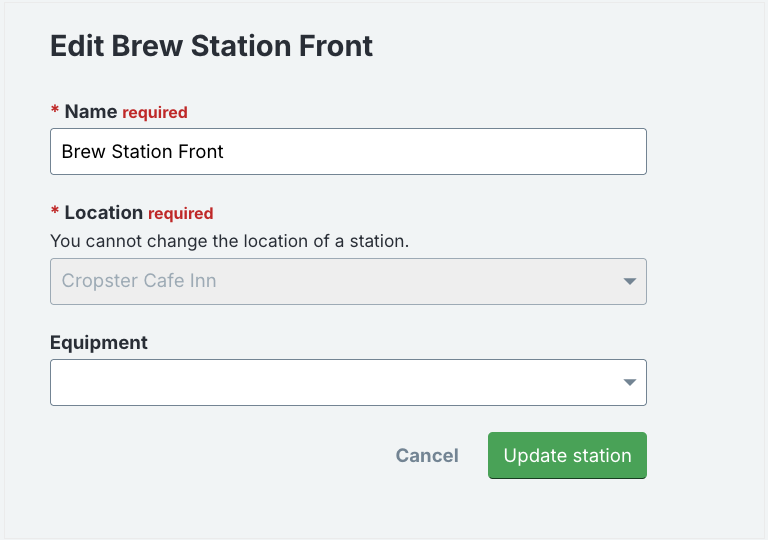Click the disabled Location dropdown arrow
This screenshot has height=540, width=768.
tap(629, 281)
